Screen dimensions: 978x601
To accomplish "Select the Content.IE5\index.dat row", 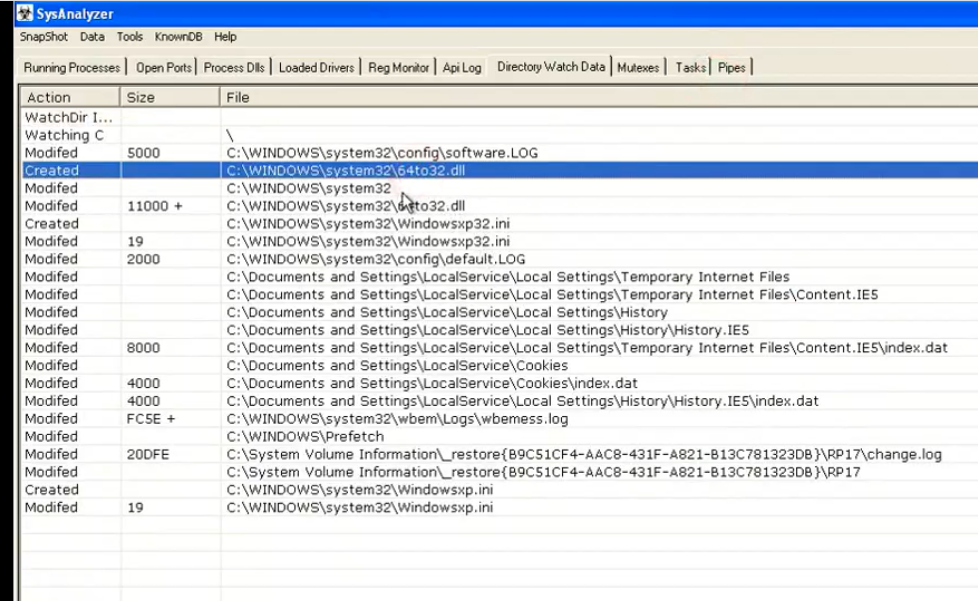I will [x=500, y=348].
